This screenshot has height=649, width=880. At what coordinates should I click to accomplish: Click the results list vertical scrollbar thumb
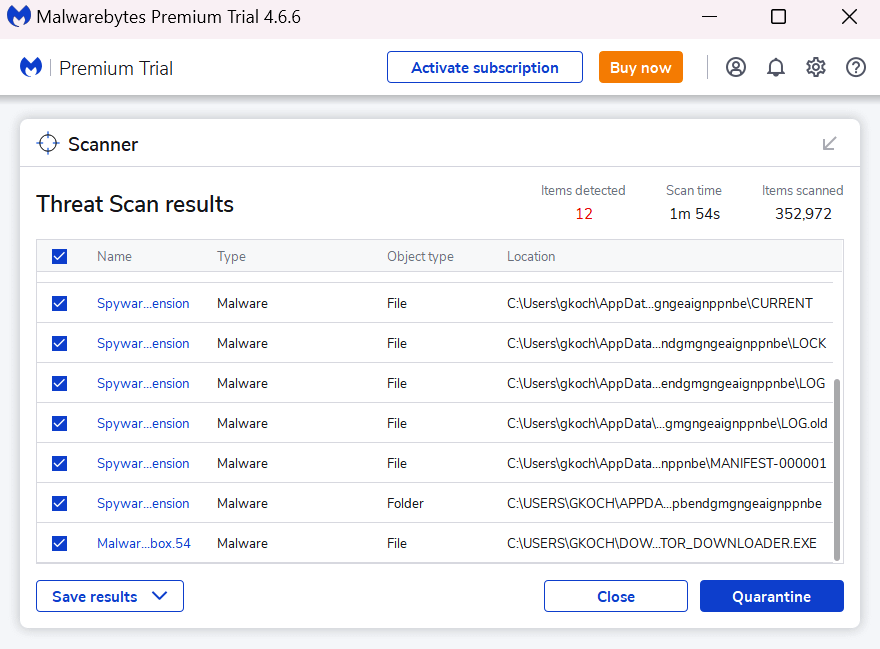point(837,469)
